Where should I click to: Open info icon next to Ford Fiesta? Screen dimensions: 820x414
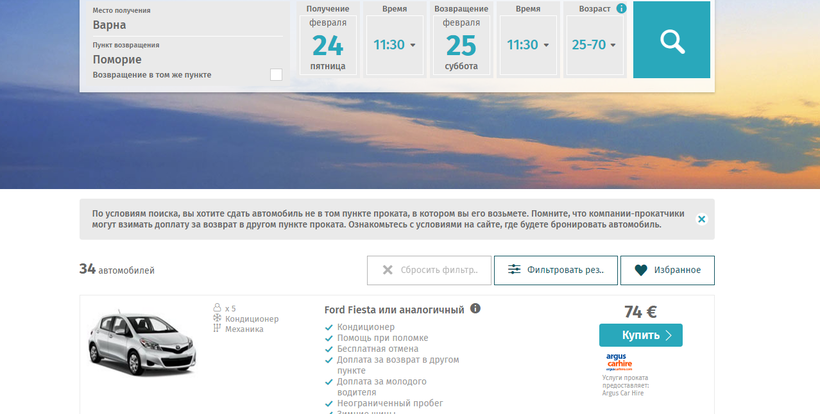pyautogui.click(x=475, y=309)
